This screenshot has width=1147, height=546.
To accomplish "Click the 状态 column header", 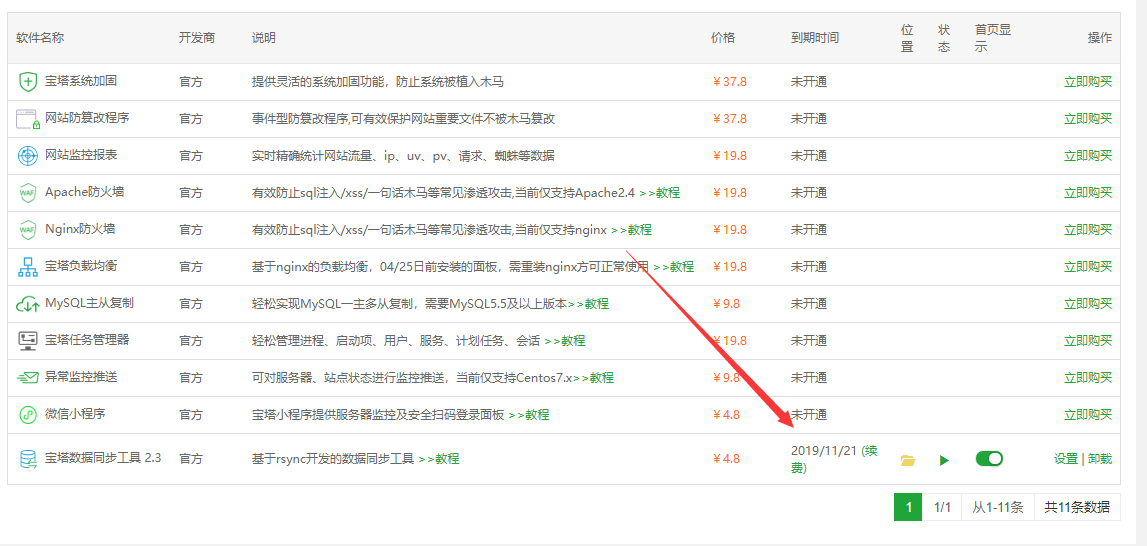I will [x=944, y=38].
